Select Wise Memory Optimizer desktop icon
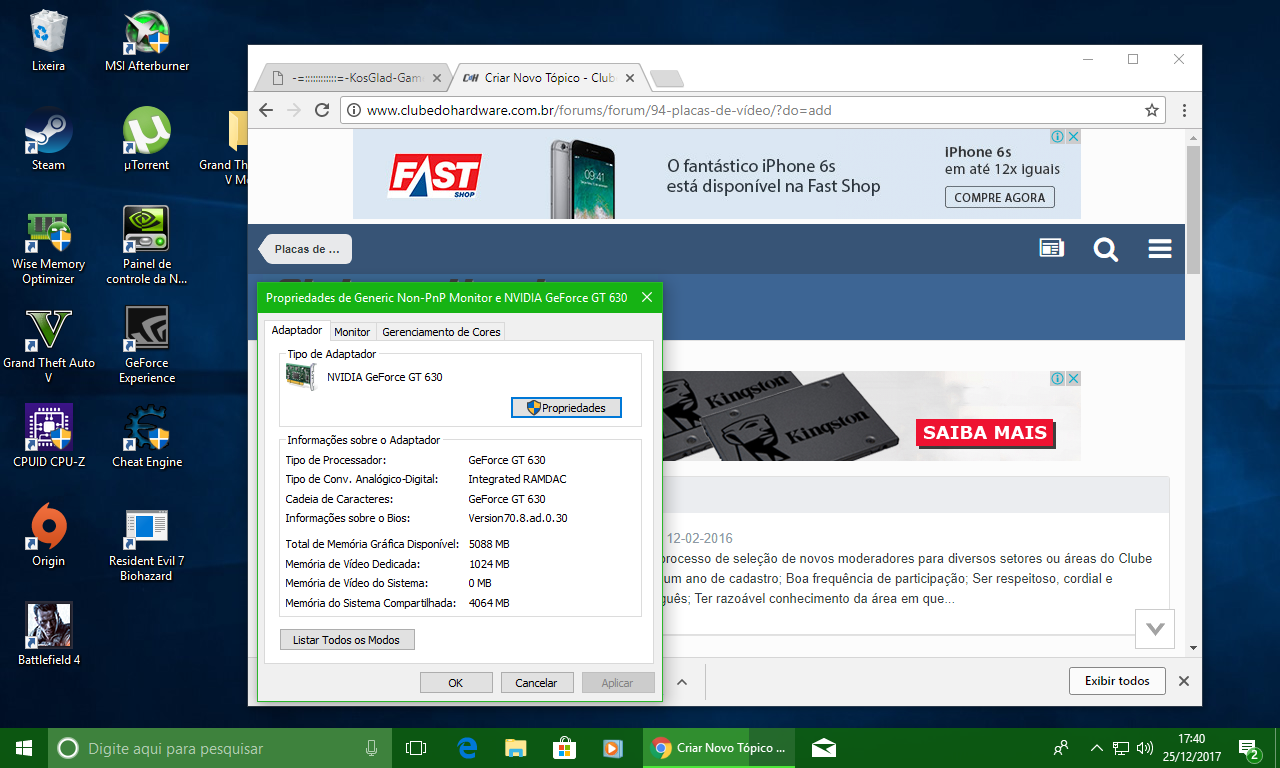This screenshot has height=768, width=1280. [x=48, y=246]
